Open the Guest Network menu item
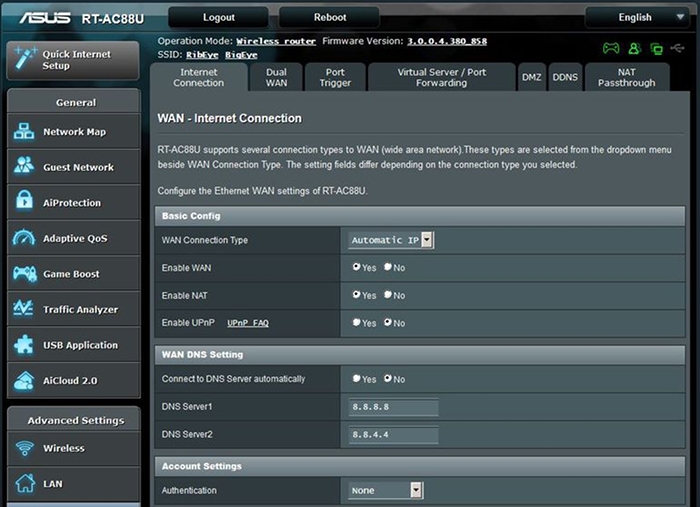The height and width of the screenshot is (507, 700). 74,166
